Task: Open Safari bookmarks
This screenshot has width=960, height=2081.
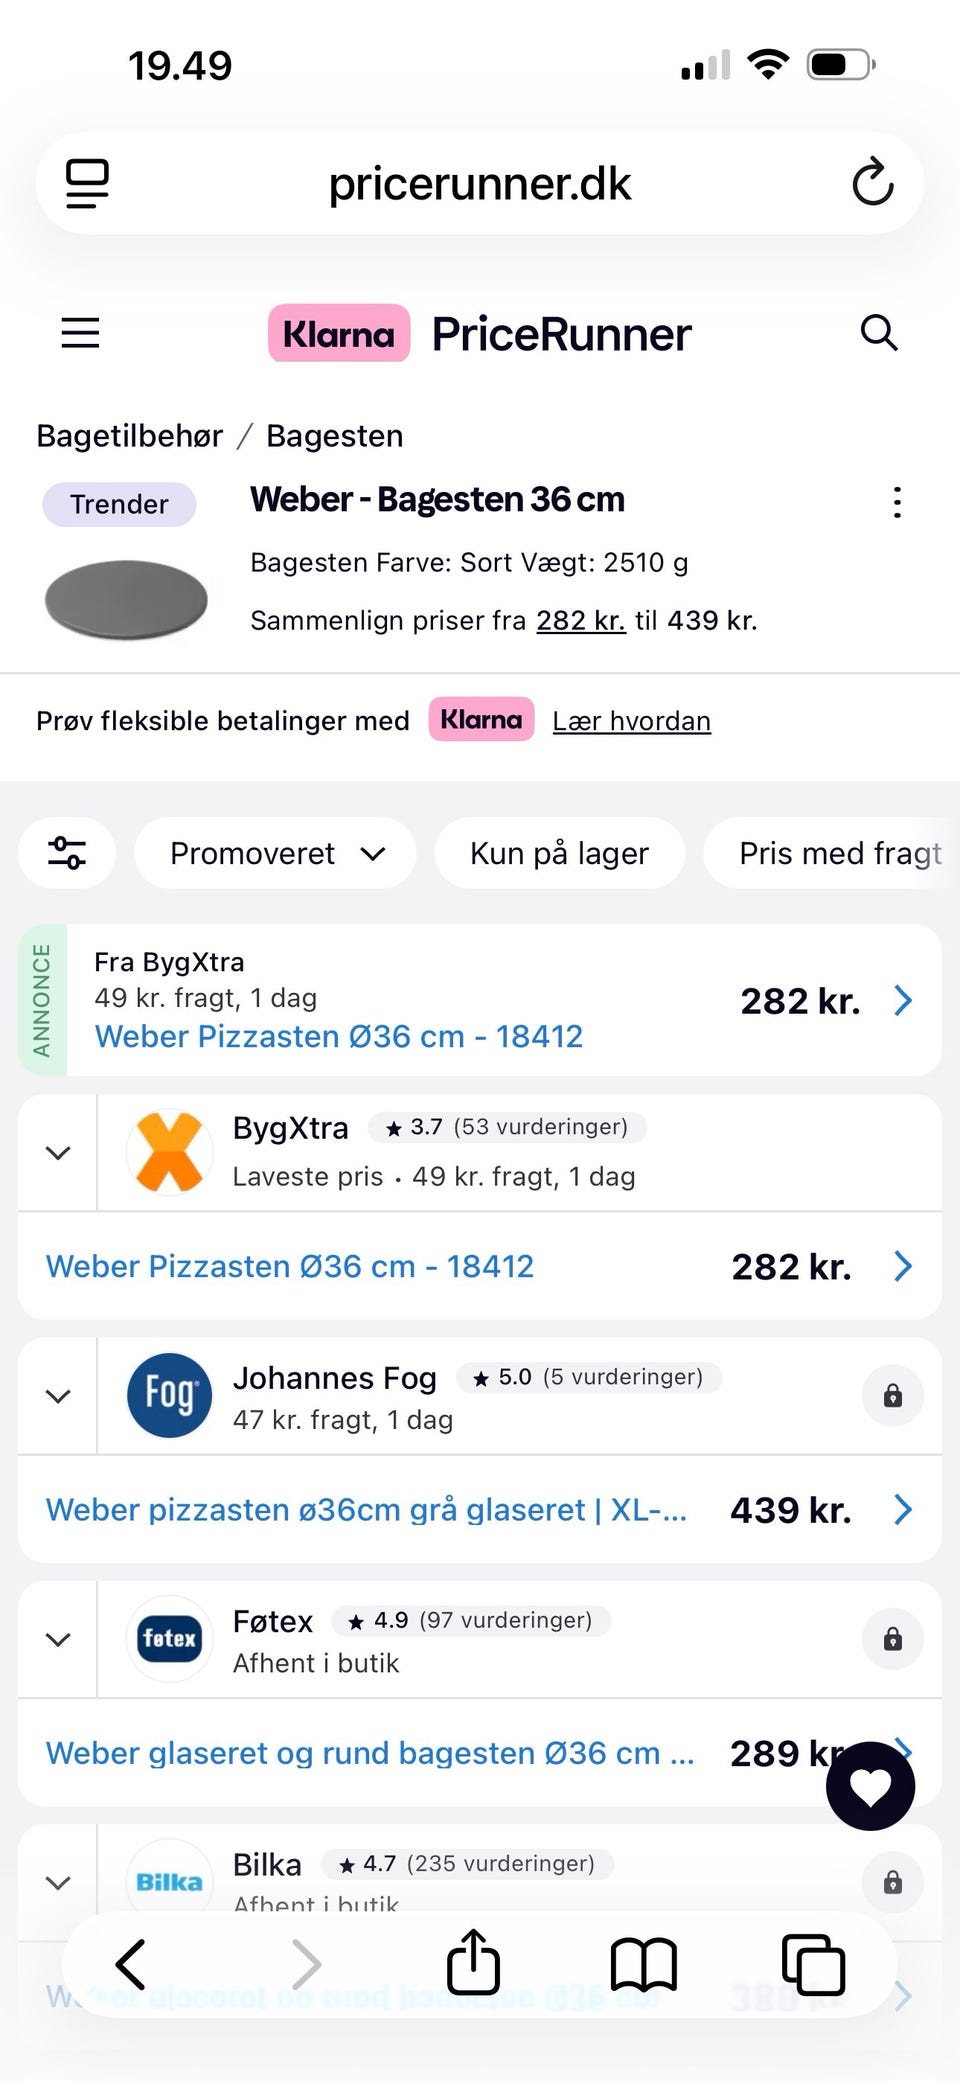Action: [643, 1964]
